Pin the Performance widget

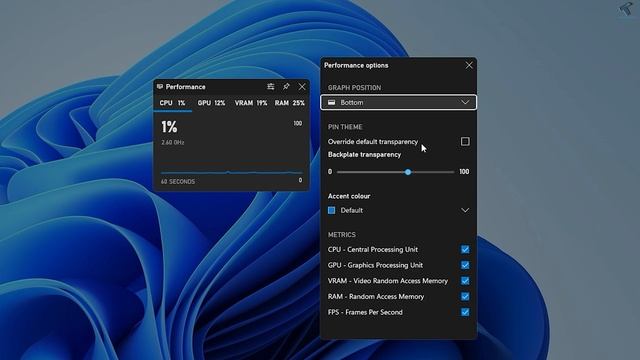tap(286, 87)
